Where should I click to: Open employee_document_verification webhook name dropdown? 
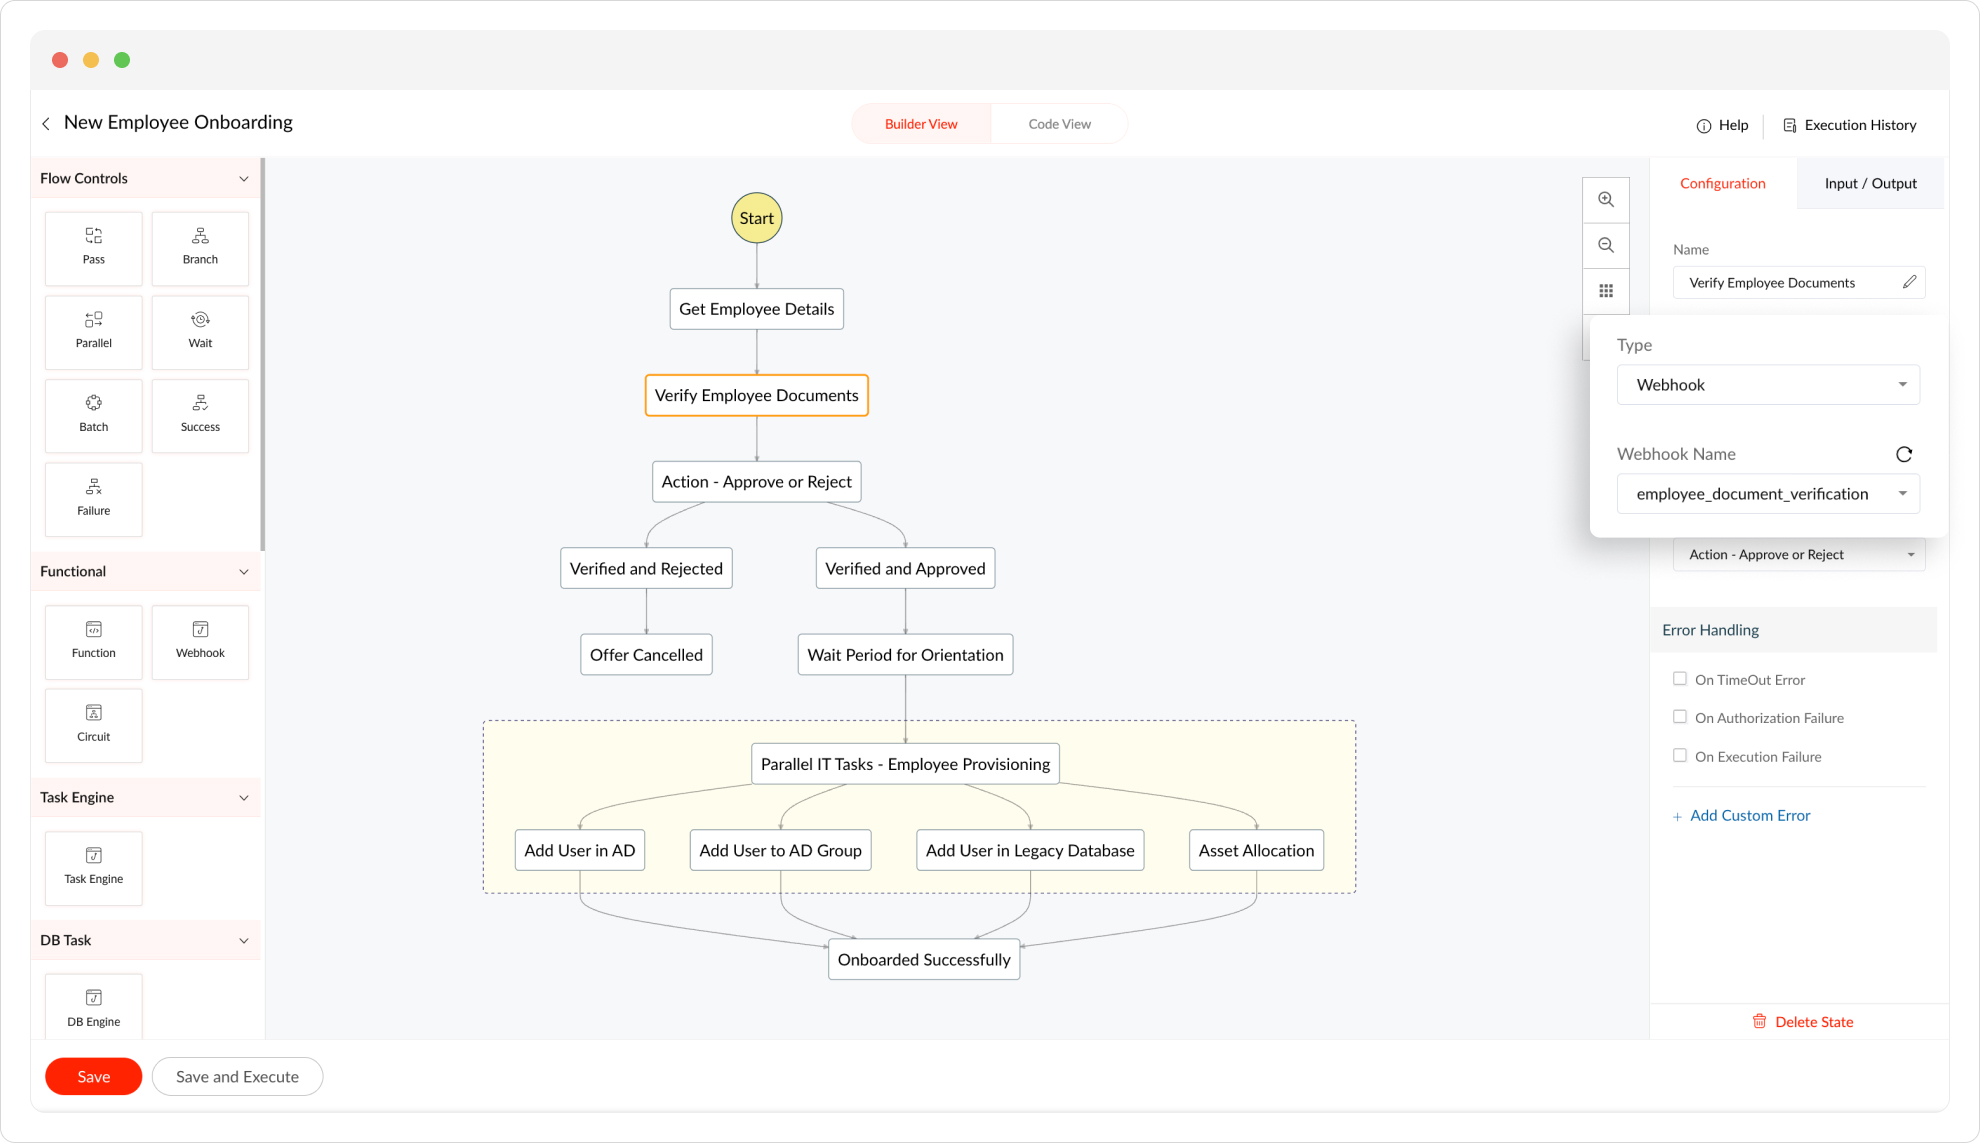(1767, 494)
